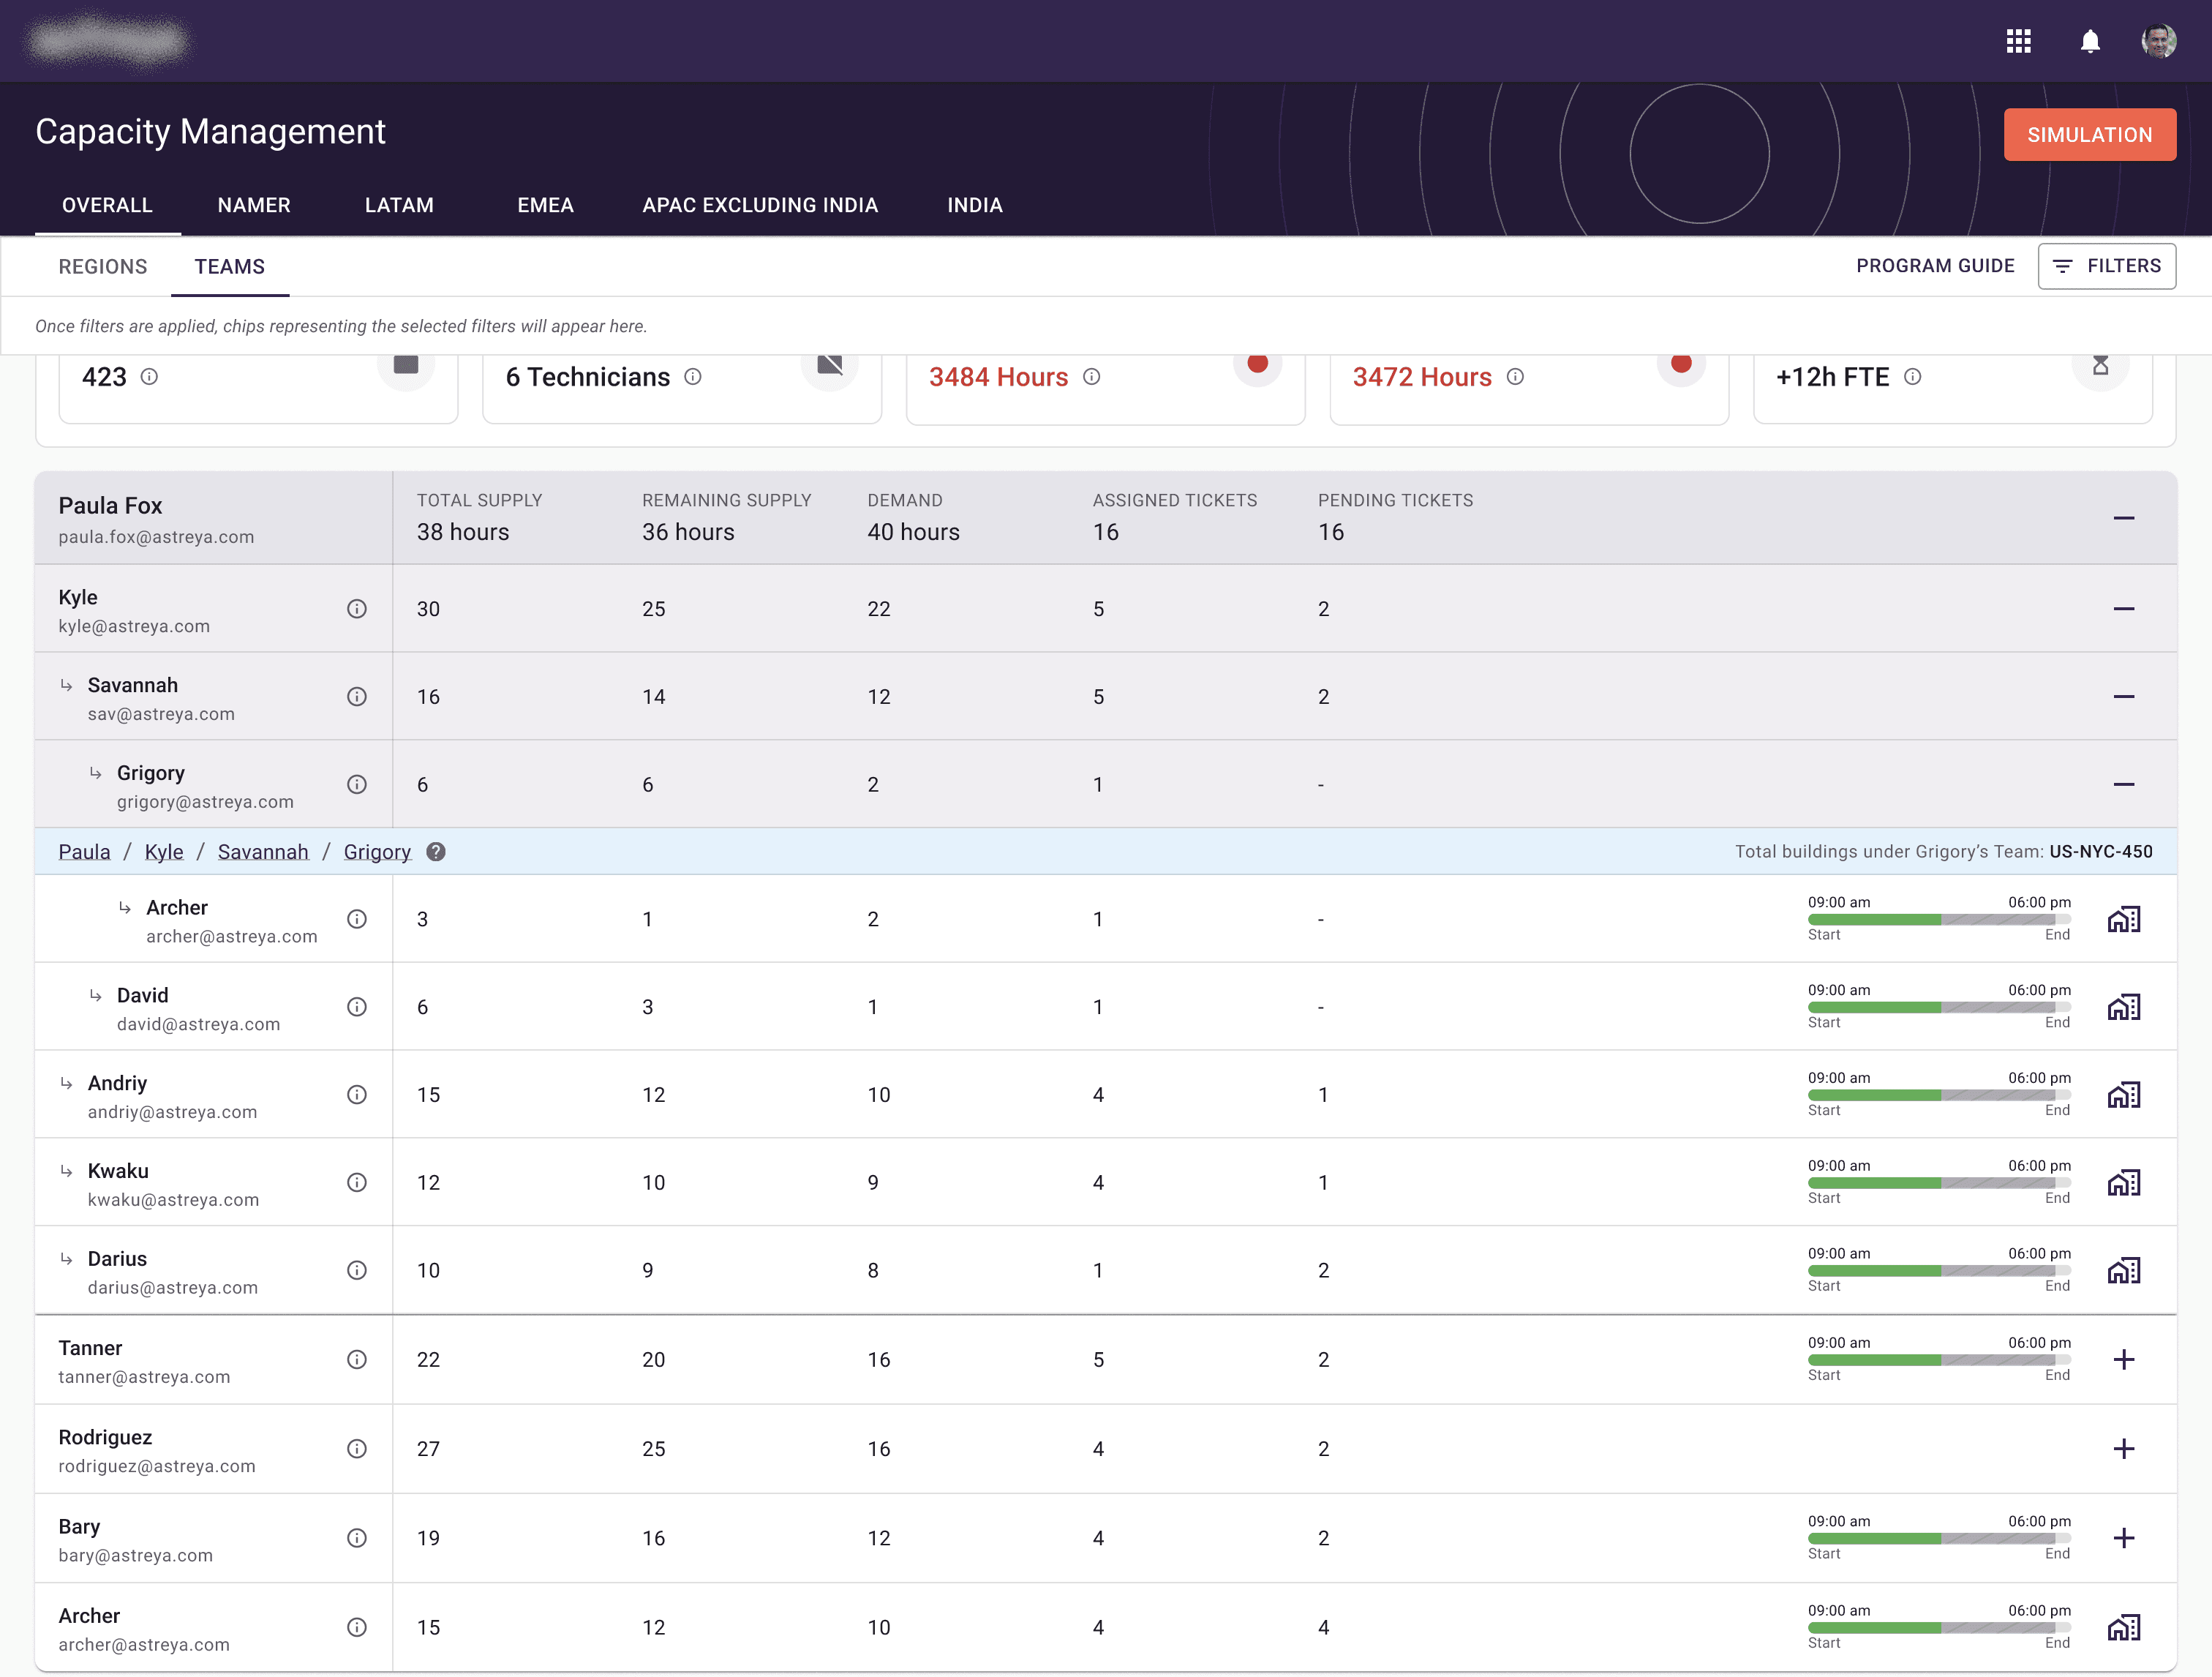Switch to the Regions sub-tab
This screenshot has width=2212, height=1677.
pos(103,267)
